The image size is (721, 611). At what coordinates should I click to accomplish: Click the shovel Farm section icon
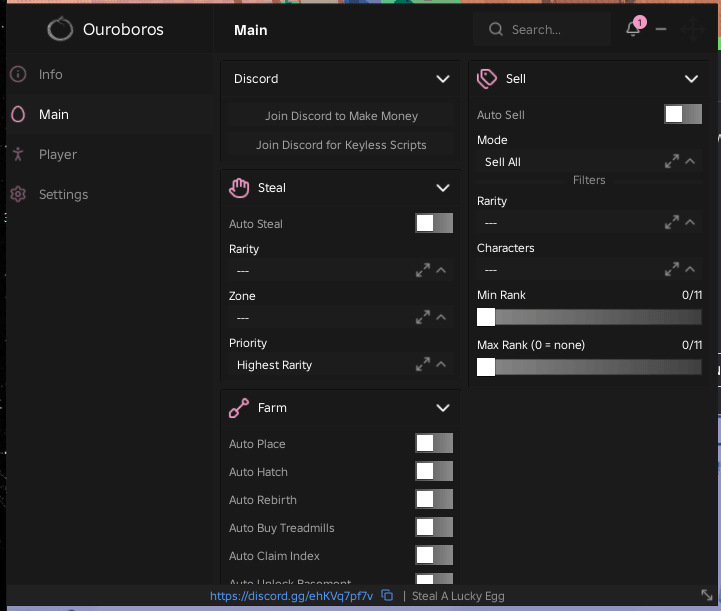pos(239,408)
